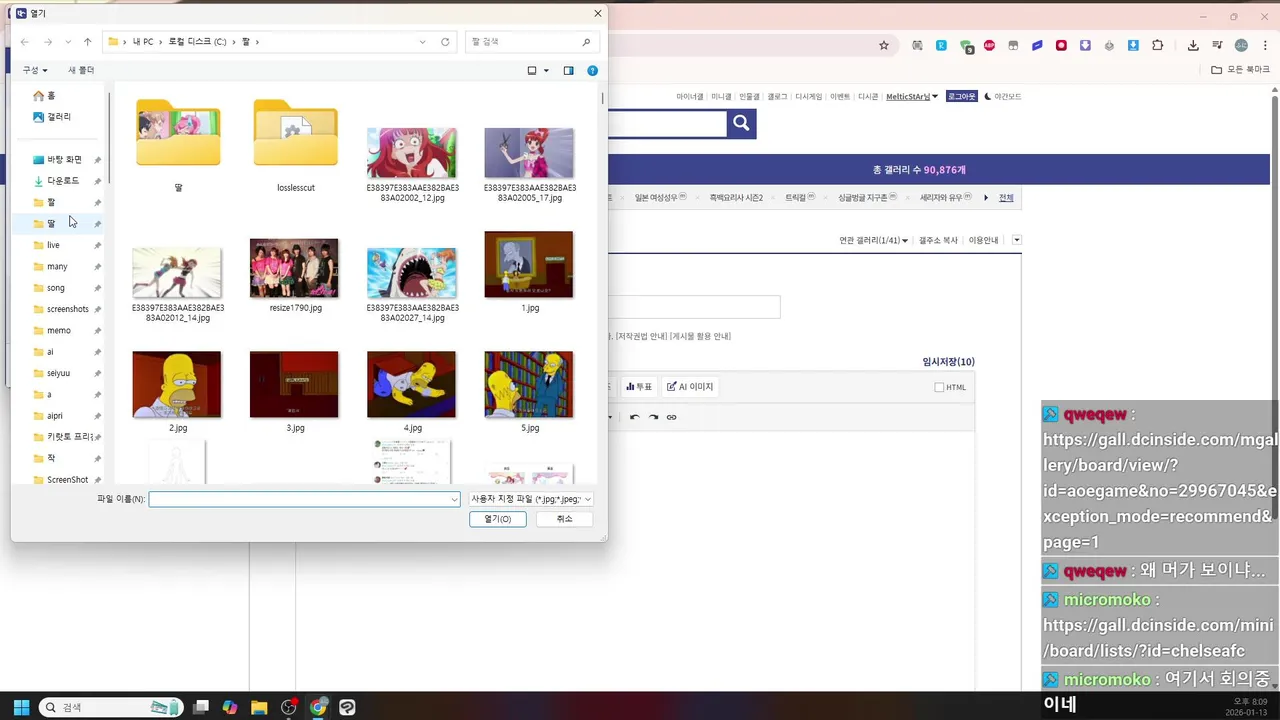Screen dimensions: 1280x720
Task: Click 갤주소 복사 link
Action: (x=938, y=240)
